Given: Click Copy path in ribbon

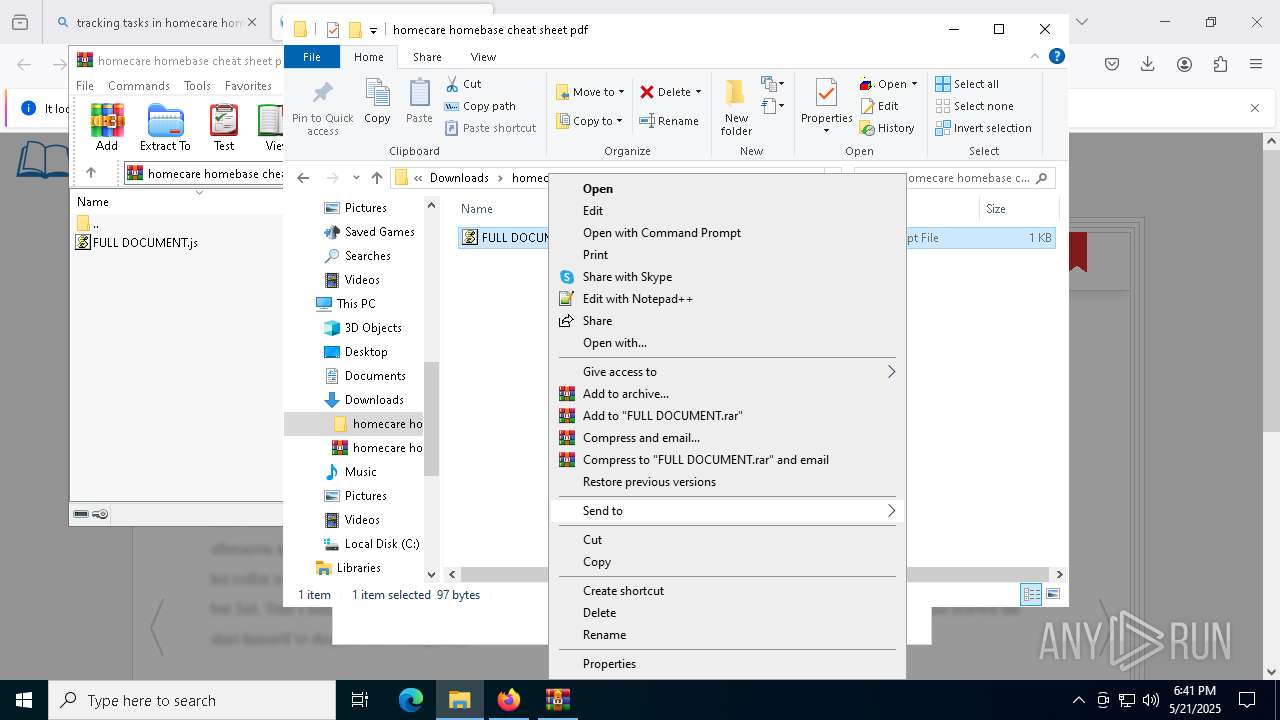Looking at the screenshot, I should click(x=480, y=106).
